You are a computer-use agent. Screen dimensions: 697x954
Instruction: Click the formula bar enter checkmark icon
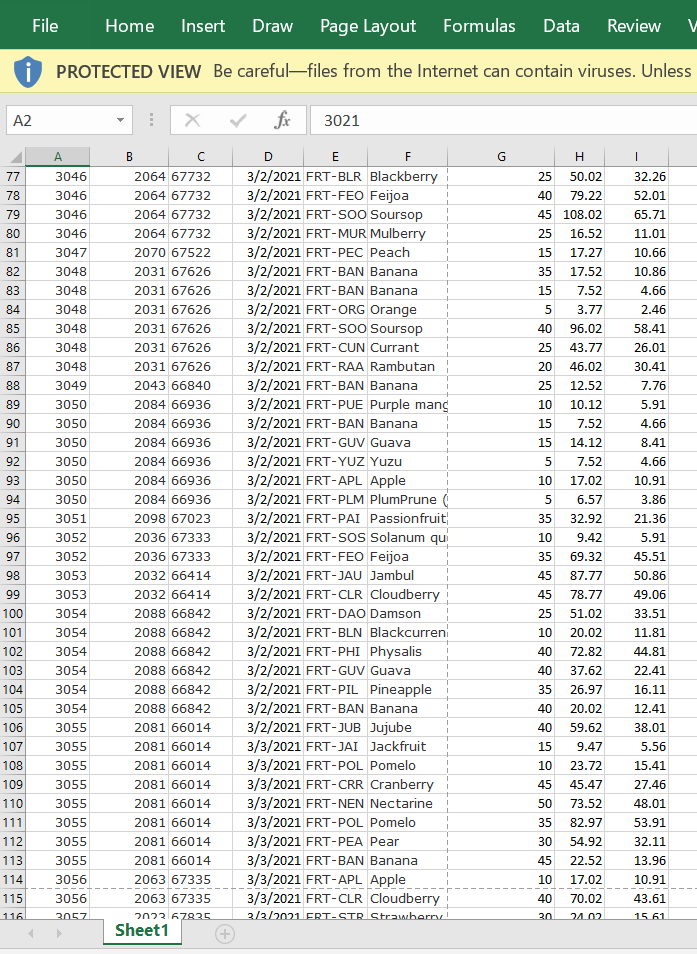pyautogui.click(x=238, y=120)
